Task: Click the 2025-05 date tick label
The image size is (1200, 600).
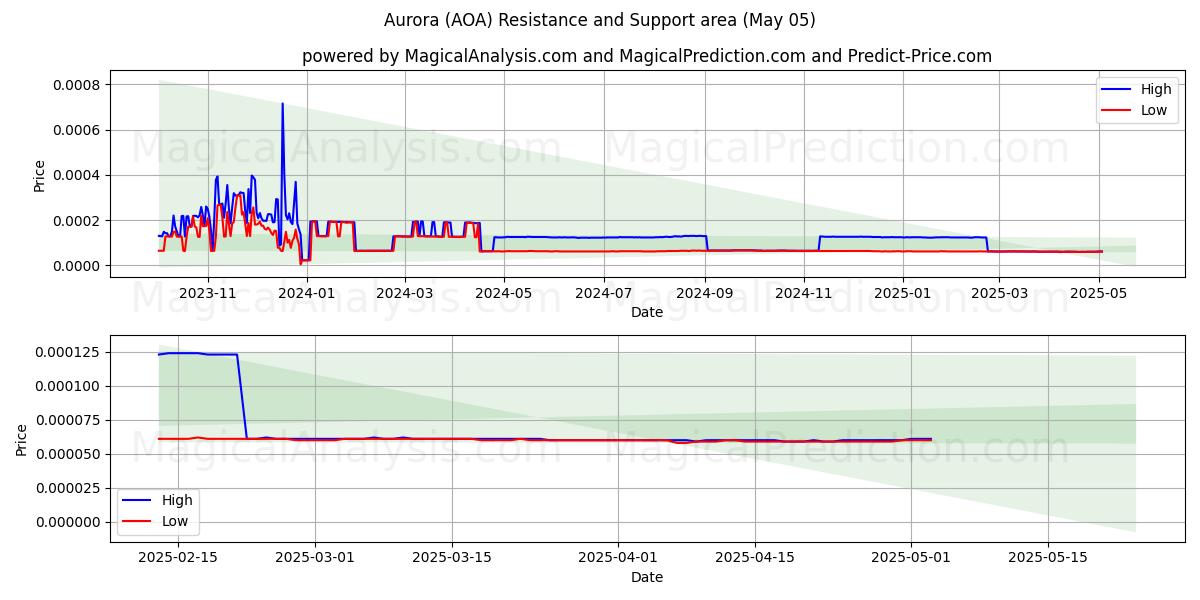Action: tap(1099, 293)
